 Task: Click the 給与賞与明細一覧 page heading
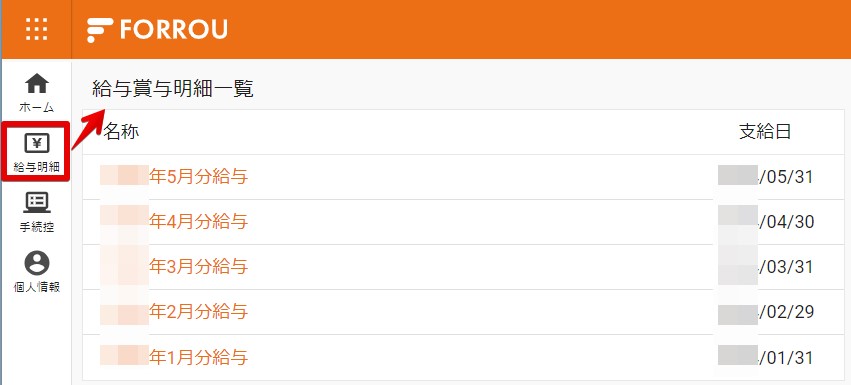(x=173, y=89)
